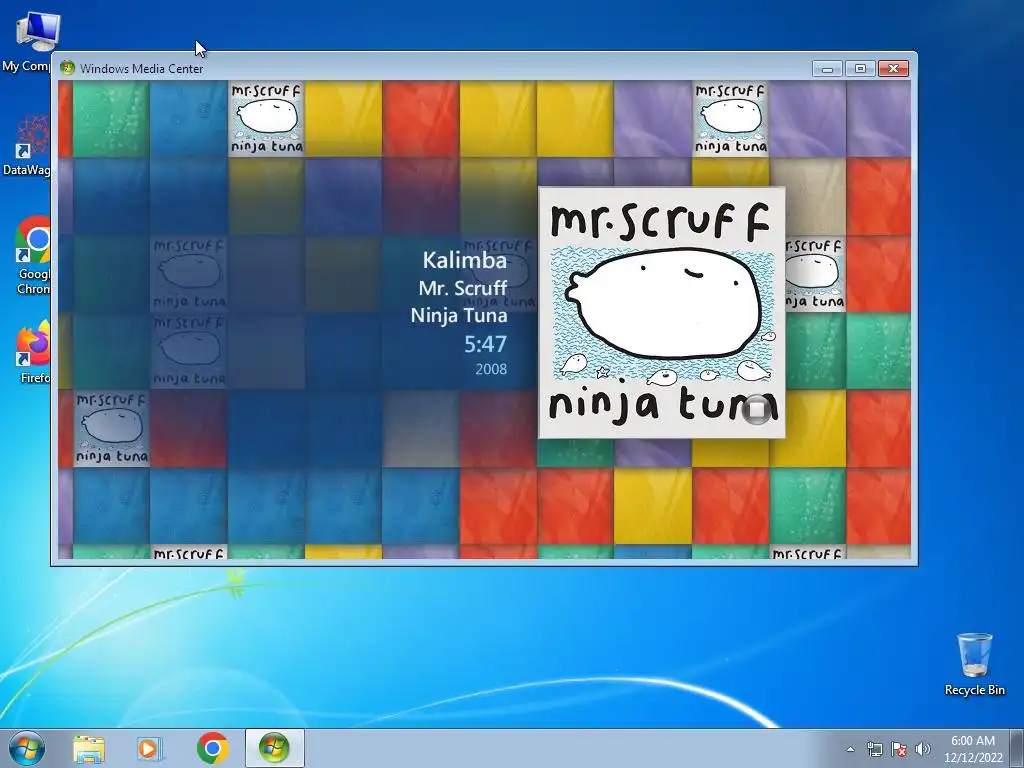Maximize the Windows Media Center window
This screenshot has width=1024, height=768.
[x=860, y=69]
